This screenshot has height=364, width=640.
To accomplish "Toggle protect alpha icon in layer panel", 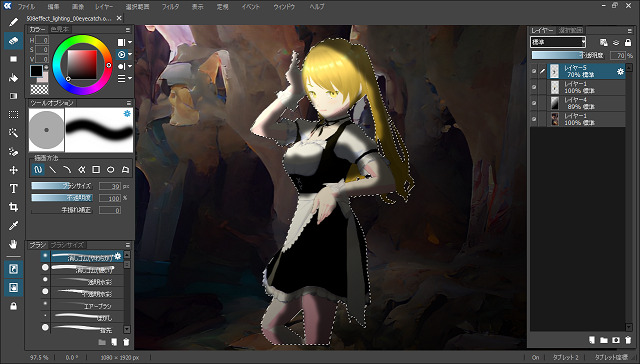I will tap(604, 42).
